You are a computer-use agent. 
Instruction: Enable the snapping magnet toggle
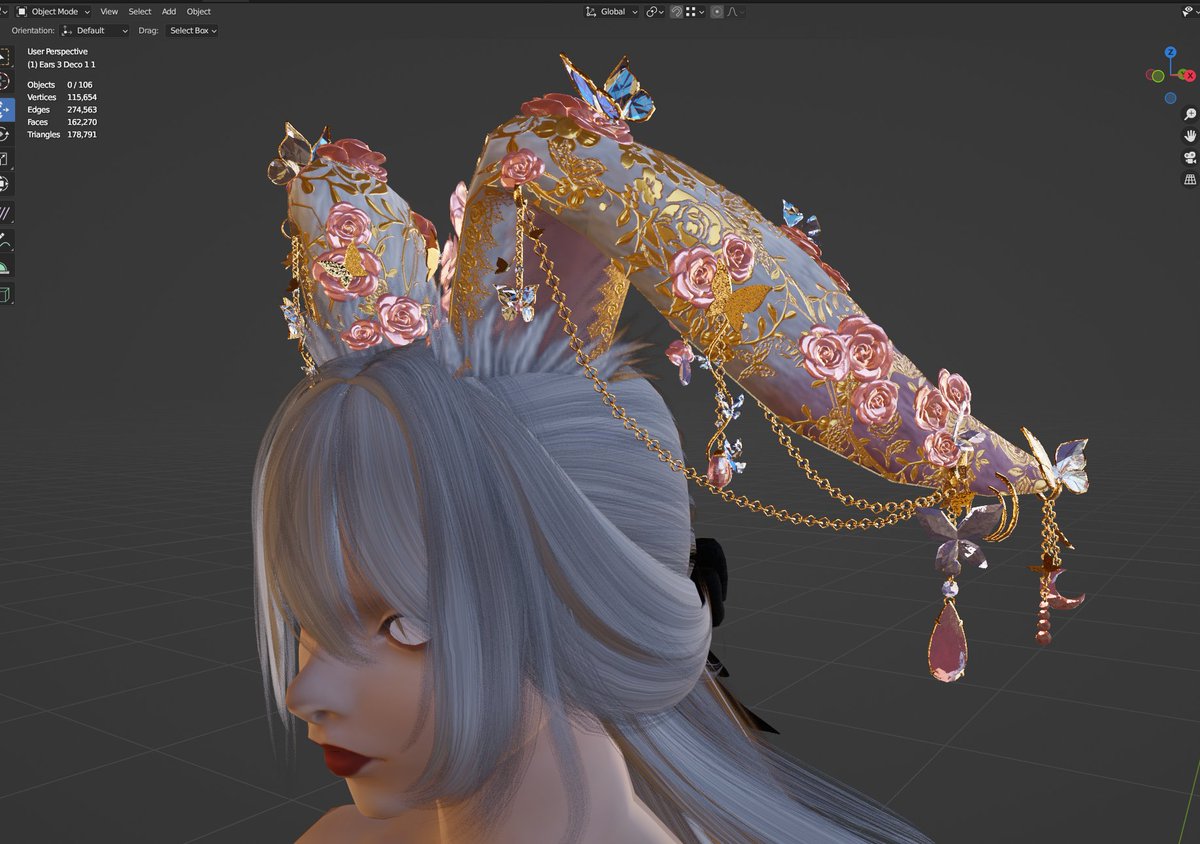(x=678, y=12)
